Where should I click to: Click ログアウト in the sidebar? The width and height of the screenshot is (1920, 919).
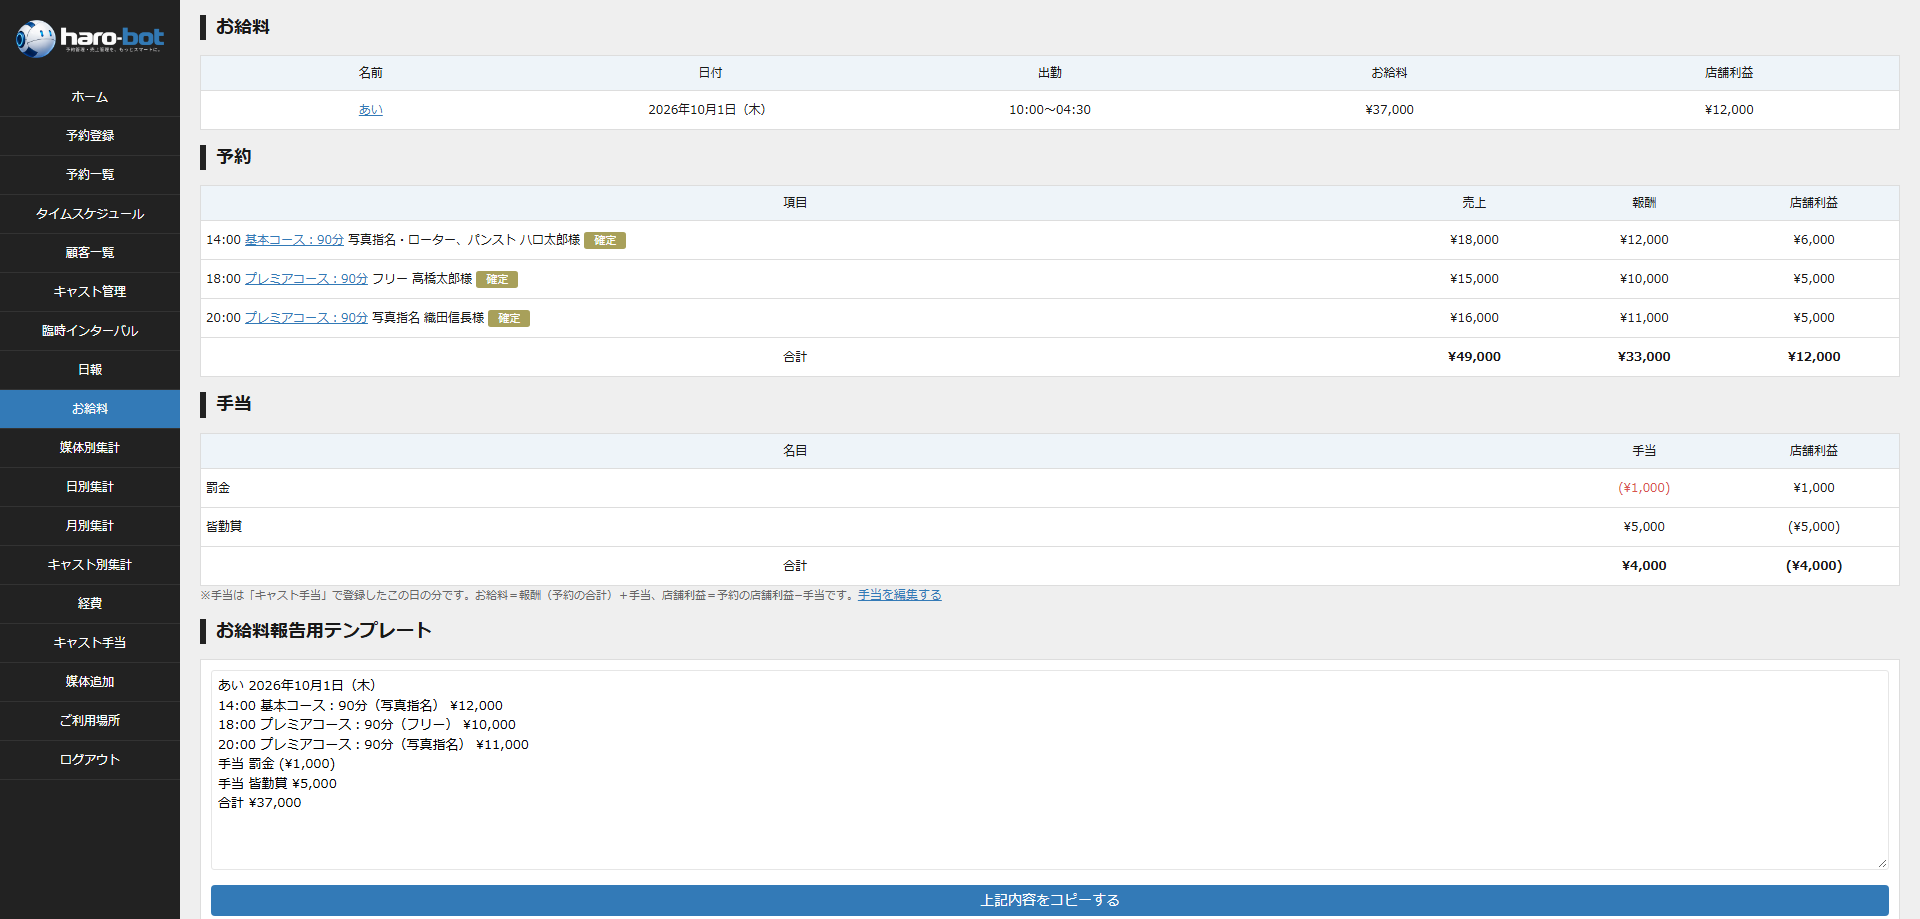point(90,760)
